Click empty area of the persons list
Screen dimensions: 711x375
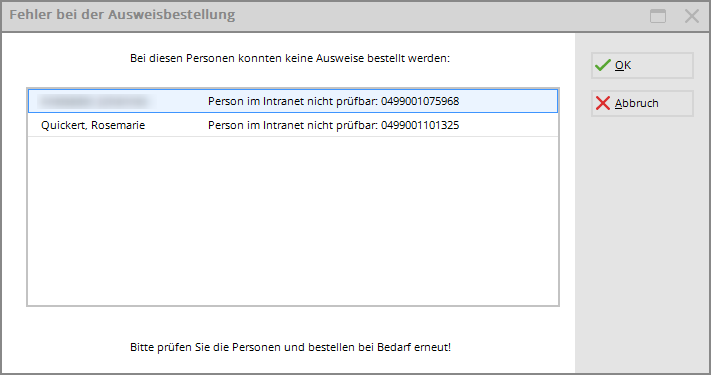[x=293, y=221]
